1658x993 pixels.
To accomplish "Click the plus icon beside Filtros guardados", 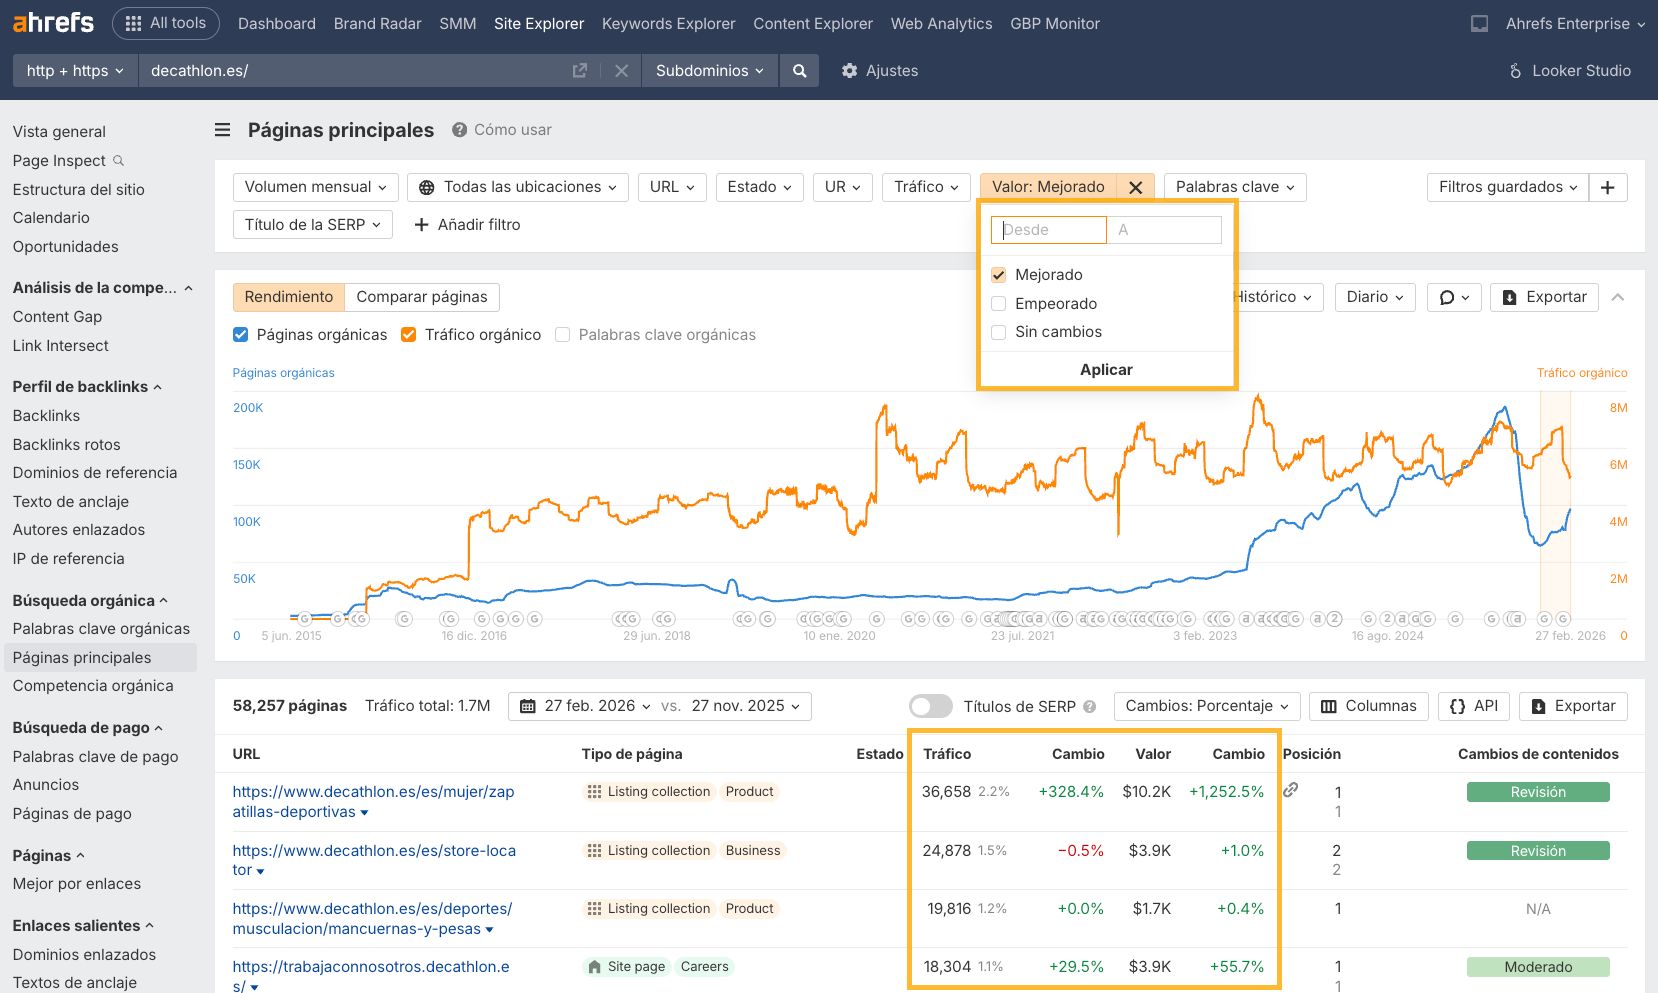I will point(1607,187).
